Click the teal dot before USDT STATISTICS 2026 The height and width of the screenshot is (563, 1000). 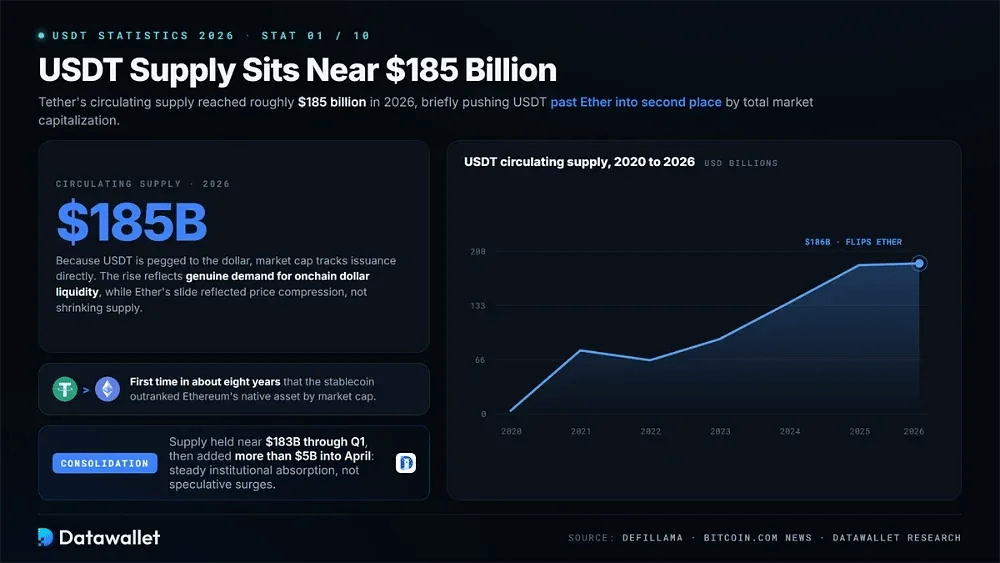pyautogui.click(x=41, y=36)
